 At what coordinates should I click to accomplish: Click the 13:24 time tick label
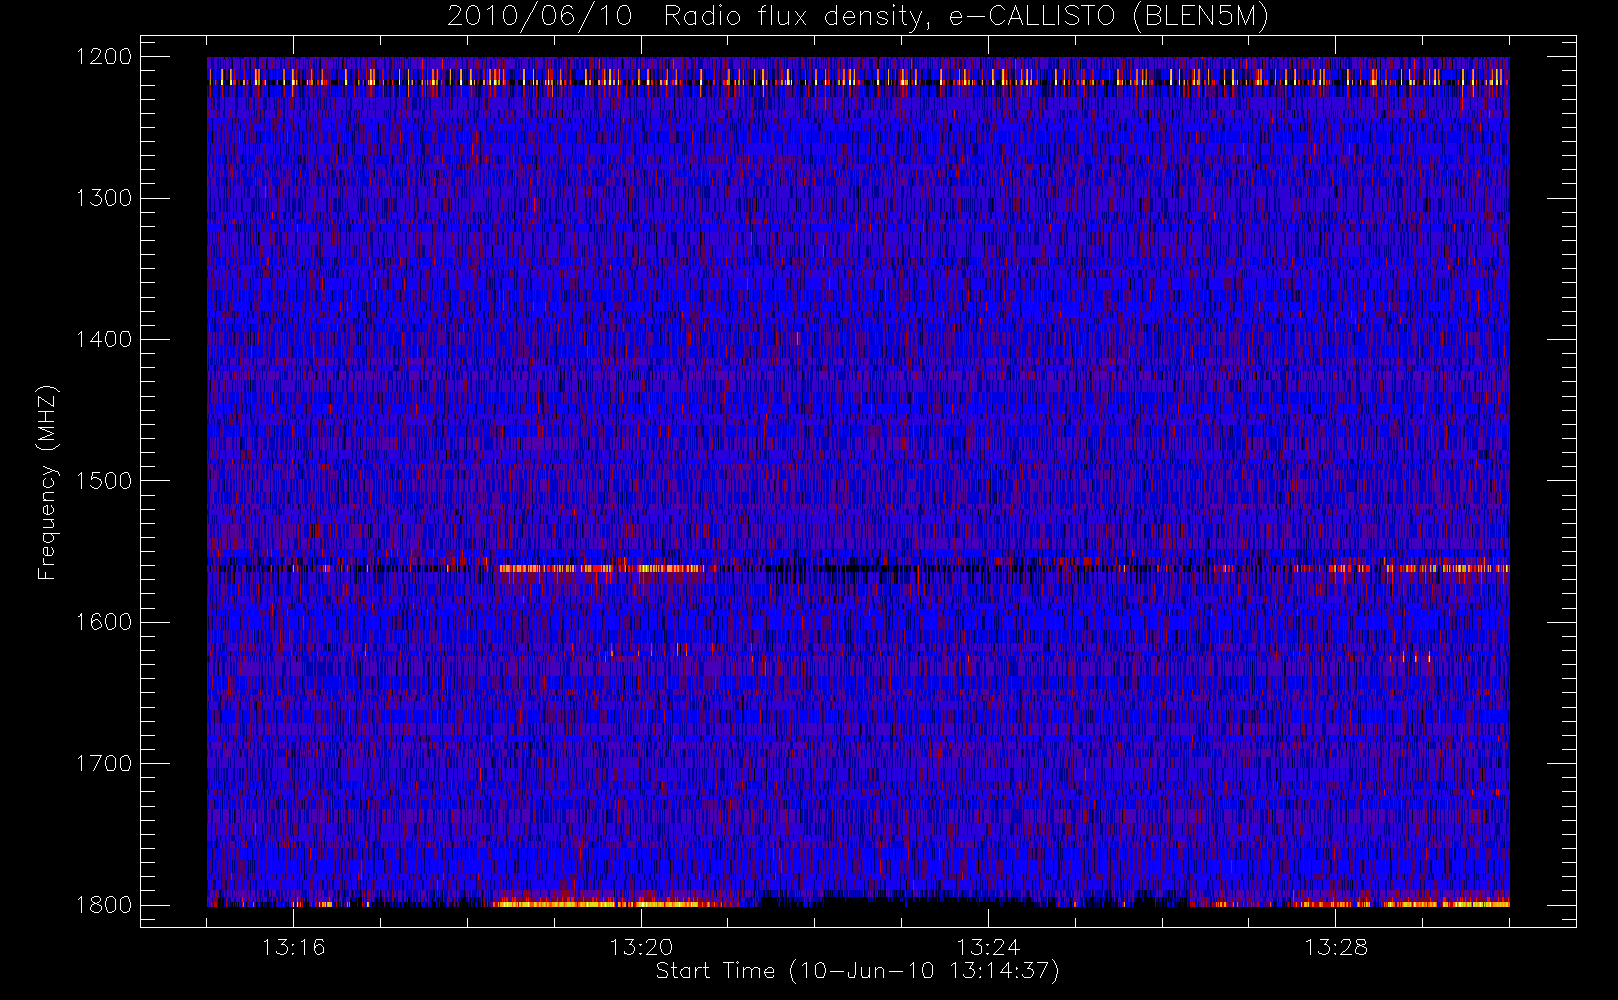(x=988, y=947)
